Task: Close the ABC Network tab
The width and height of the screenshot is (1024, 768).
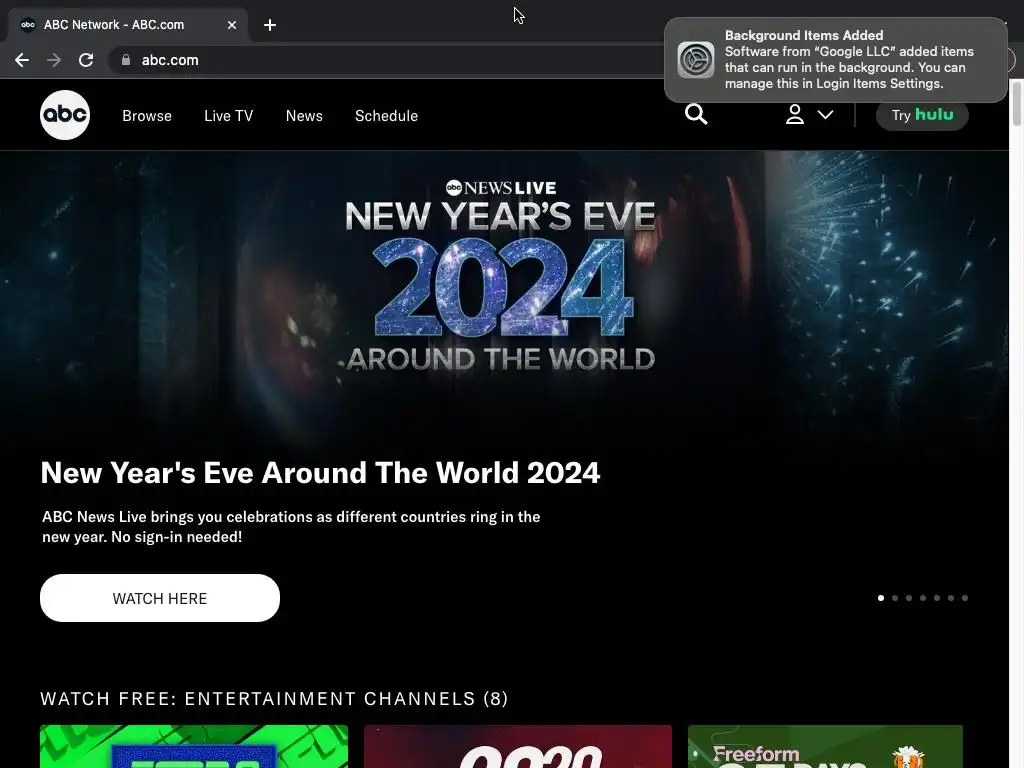Action: pos(232,25)
